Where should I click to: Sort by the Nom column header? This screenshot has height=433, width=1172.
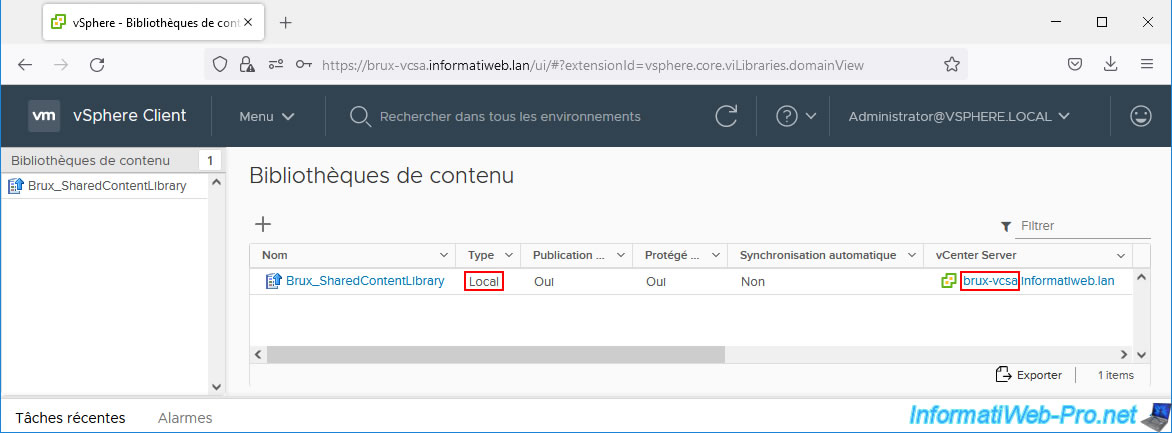click(x=275, y=256)
